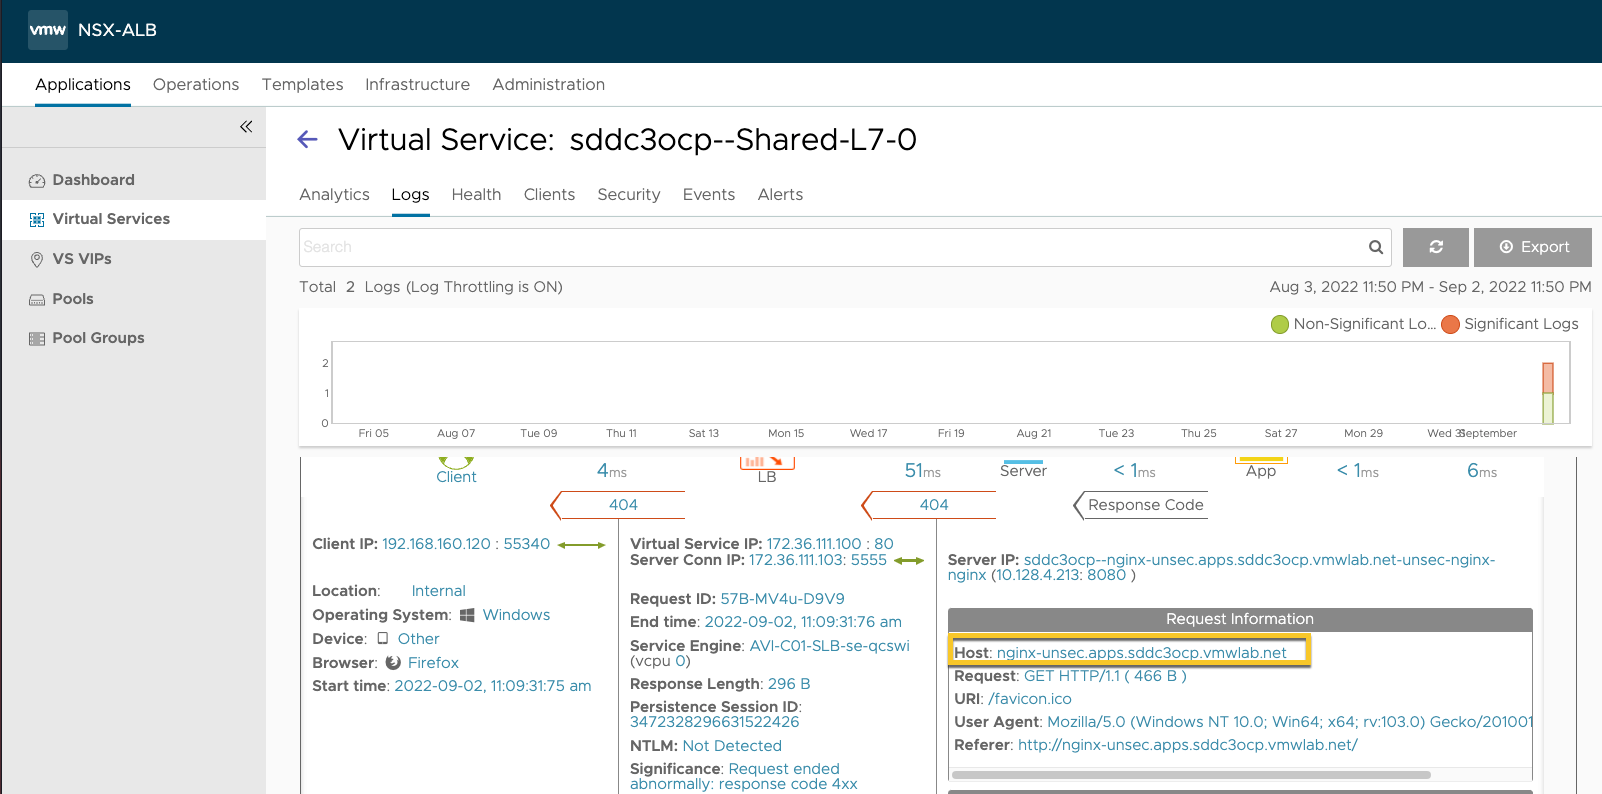
Task: Filter by Virtual Service IP 172.36.111.100
Action: coord(813,544)
